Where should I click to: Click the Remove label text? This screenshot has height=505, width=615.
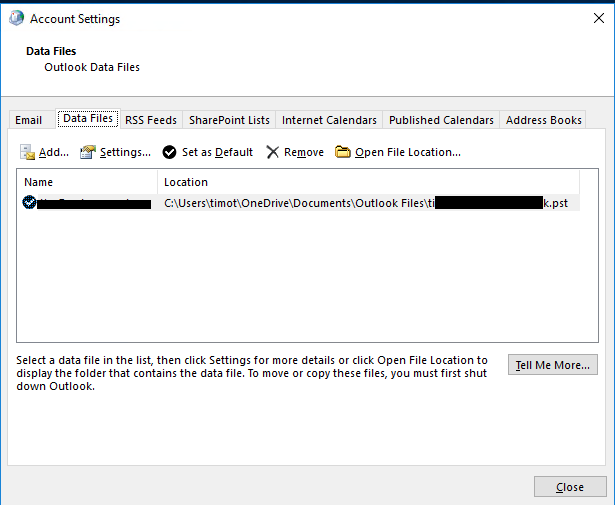[x=304, y=152]
